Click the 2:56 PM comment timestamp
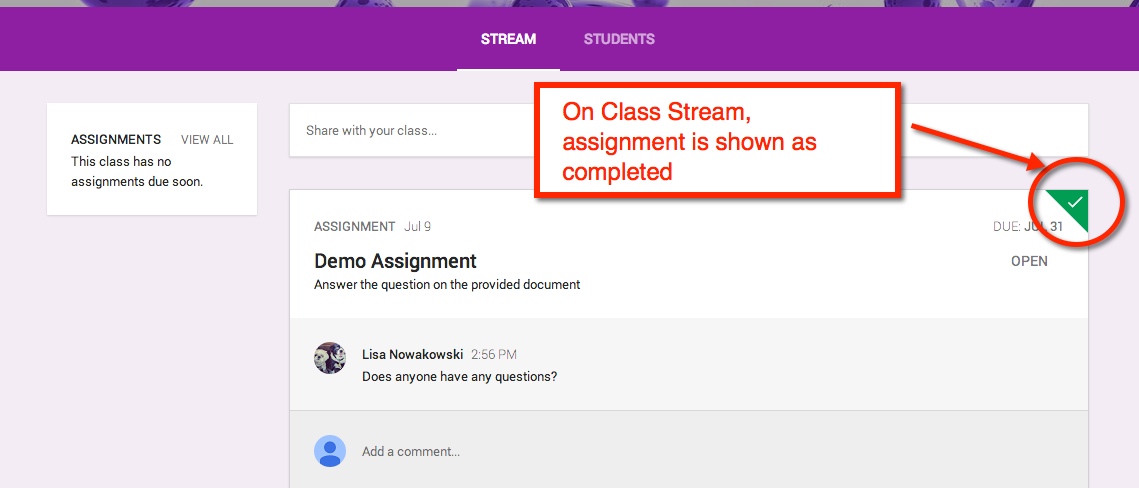 coord(494,355)
